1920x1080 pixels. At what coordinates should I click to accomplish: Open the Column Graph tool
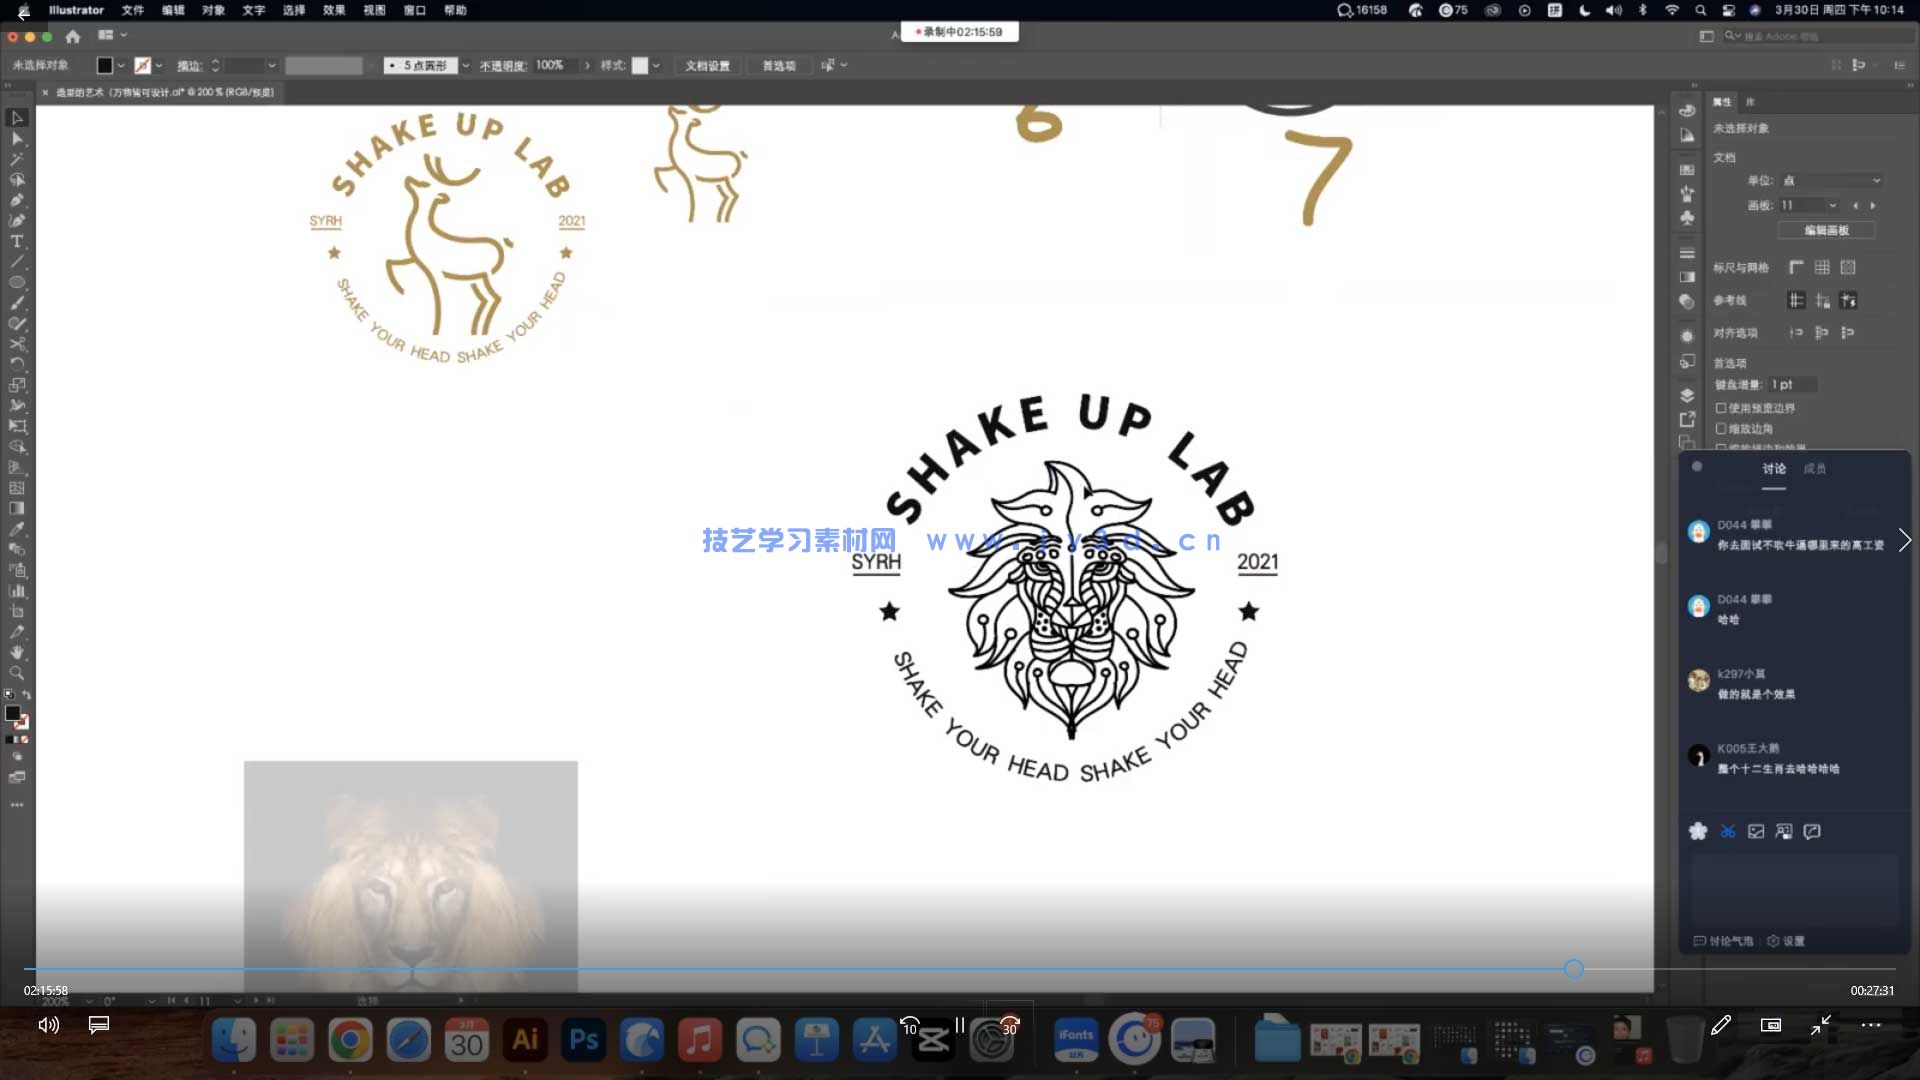click(17, 590)
